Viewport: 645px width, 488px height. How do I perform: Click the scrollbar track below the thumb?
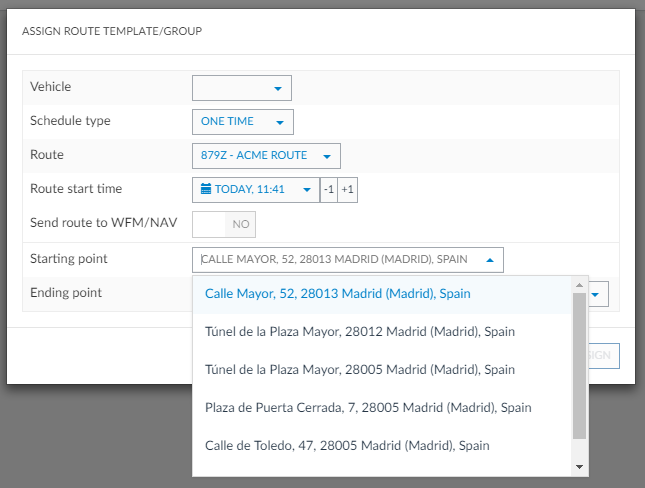(579, 449)
